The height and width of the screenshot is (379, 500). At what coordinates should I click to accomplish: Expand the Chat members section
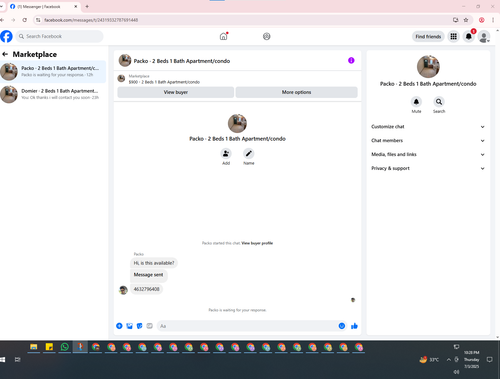click(x=428, y=141)
